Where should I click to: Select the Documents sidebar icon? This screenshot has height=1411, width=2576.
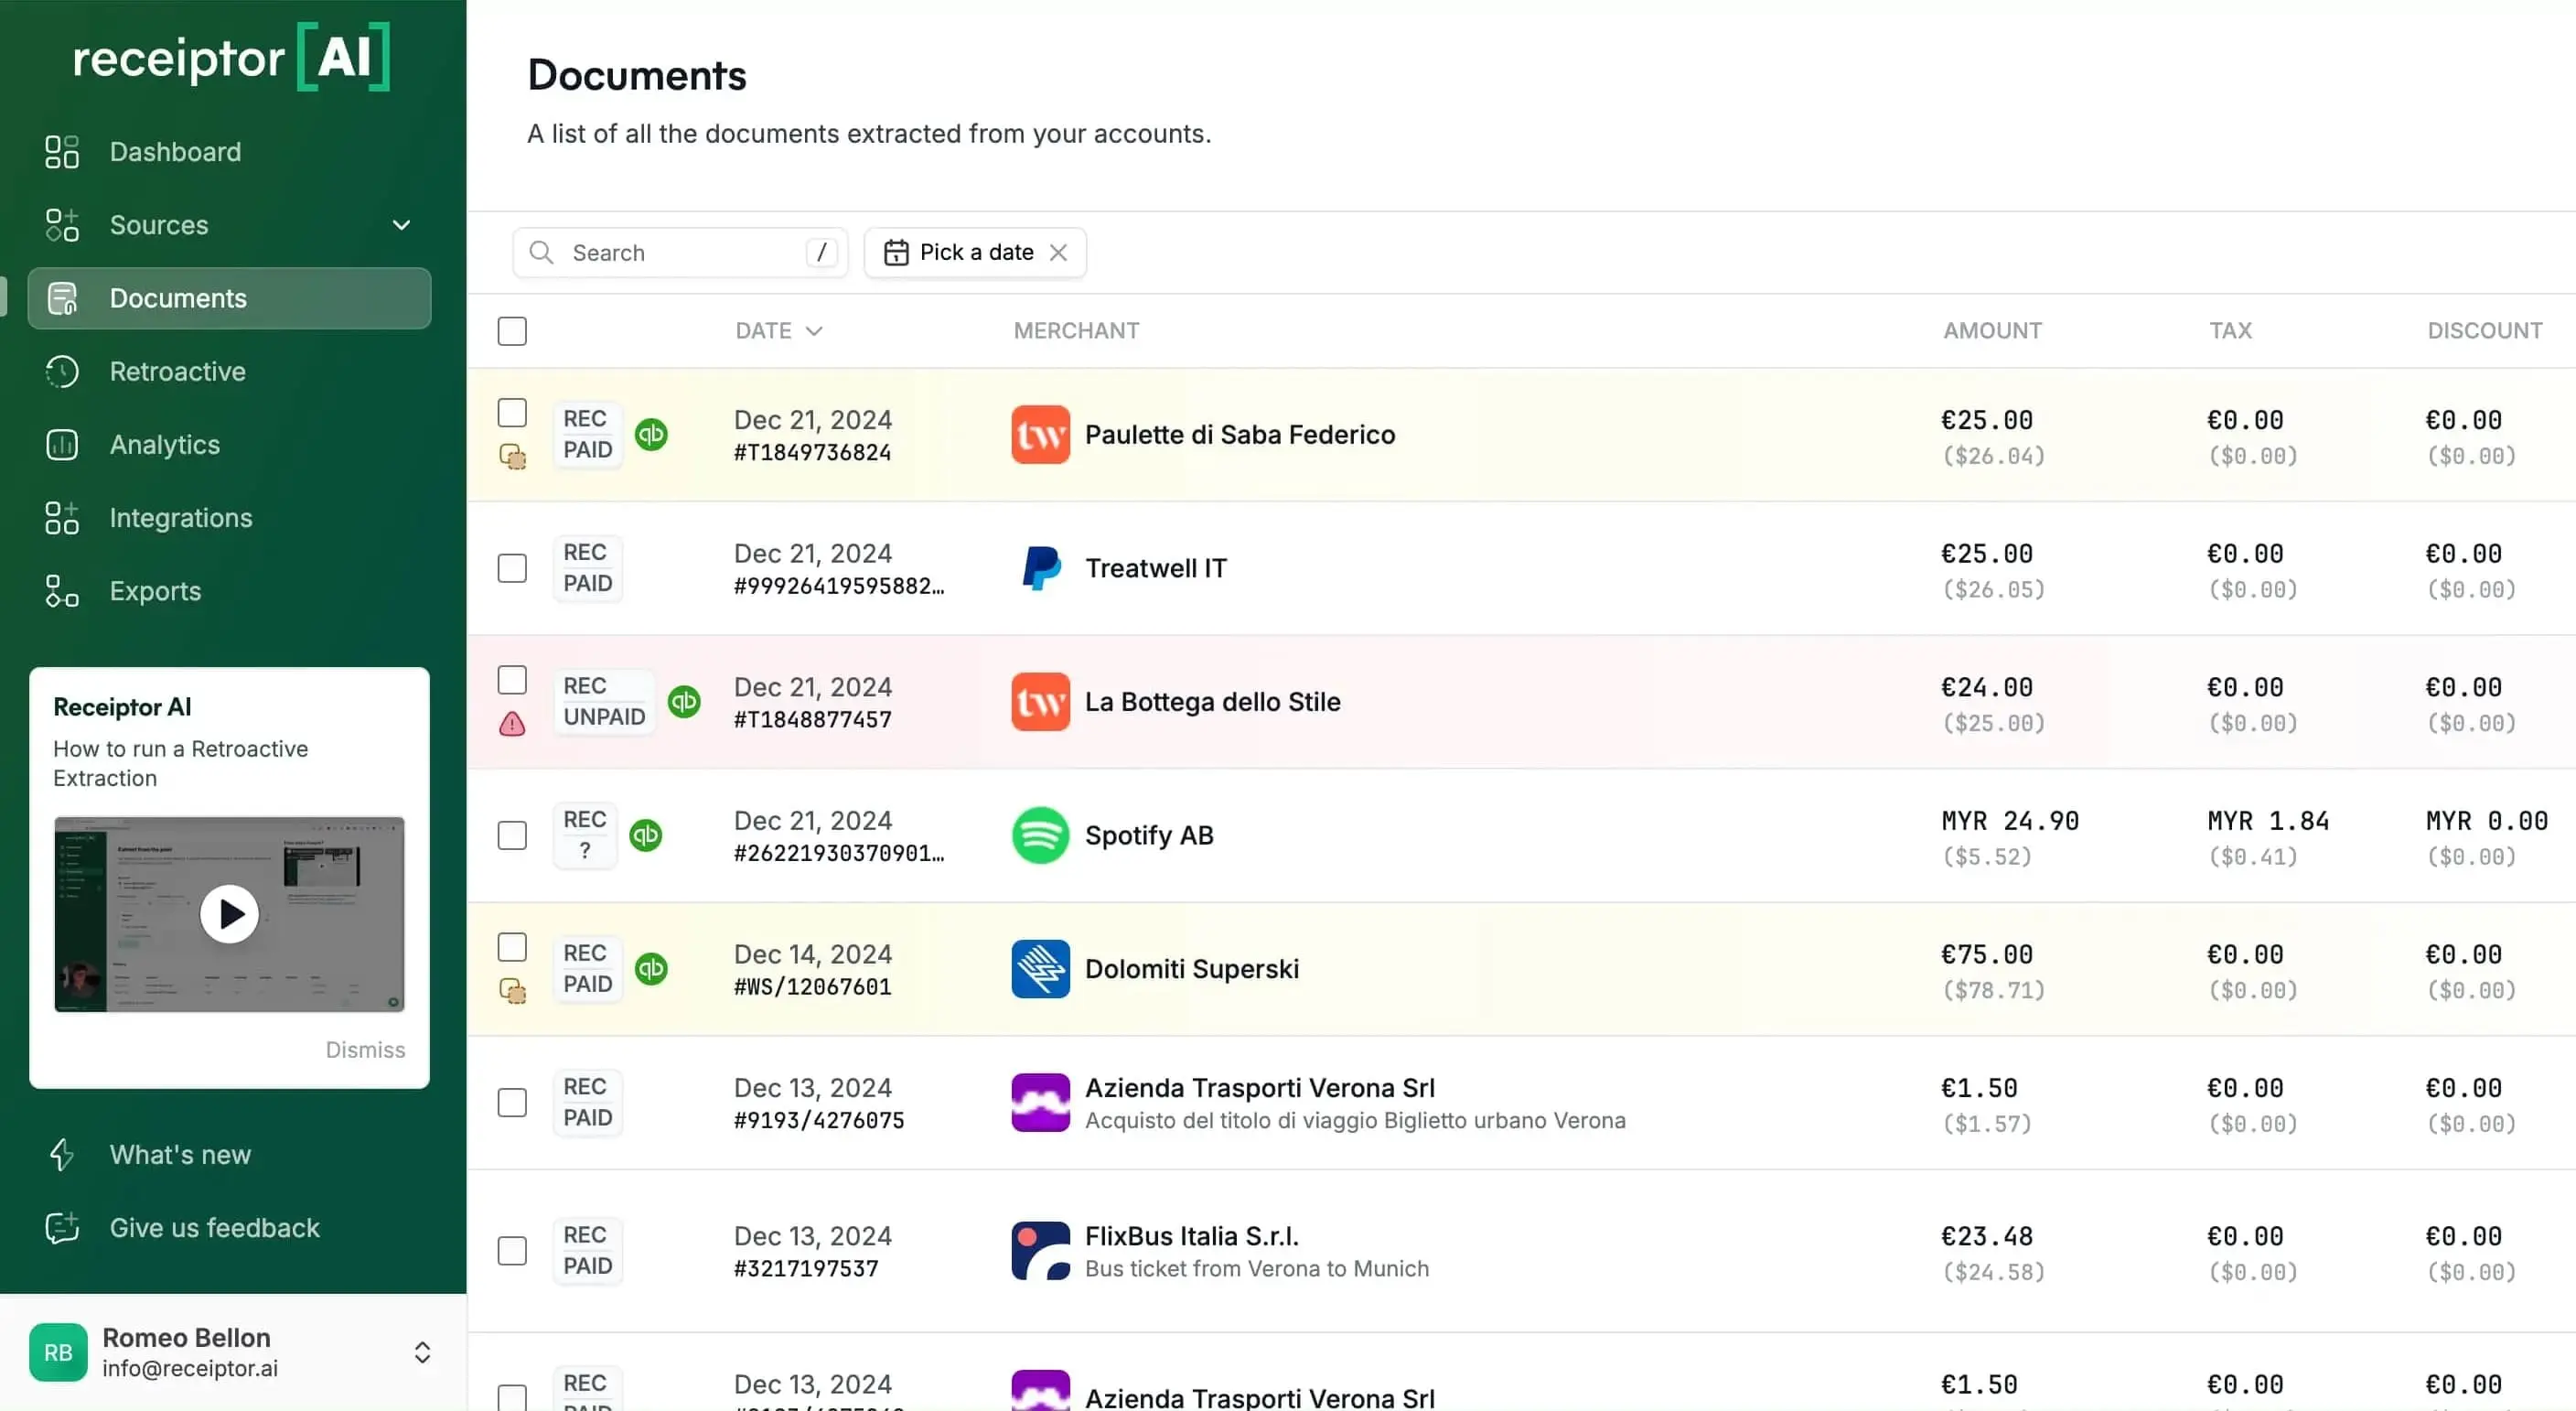coord(62,297)
